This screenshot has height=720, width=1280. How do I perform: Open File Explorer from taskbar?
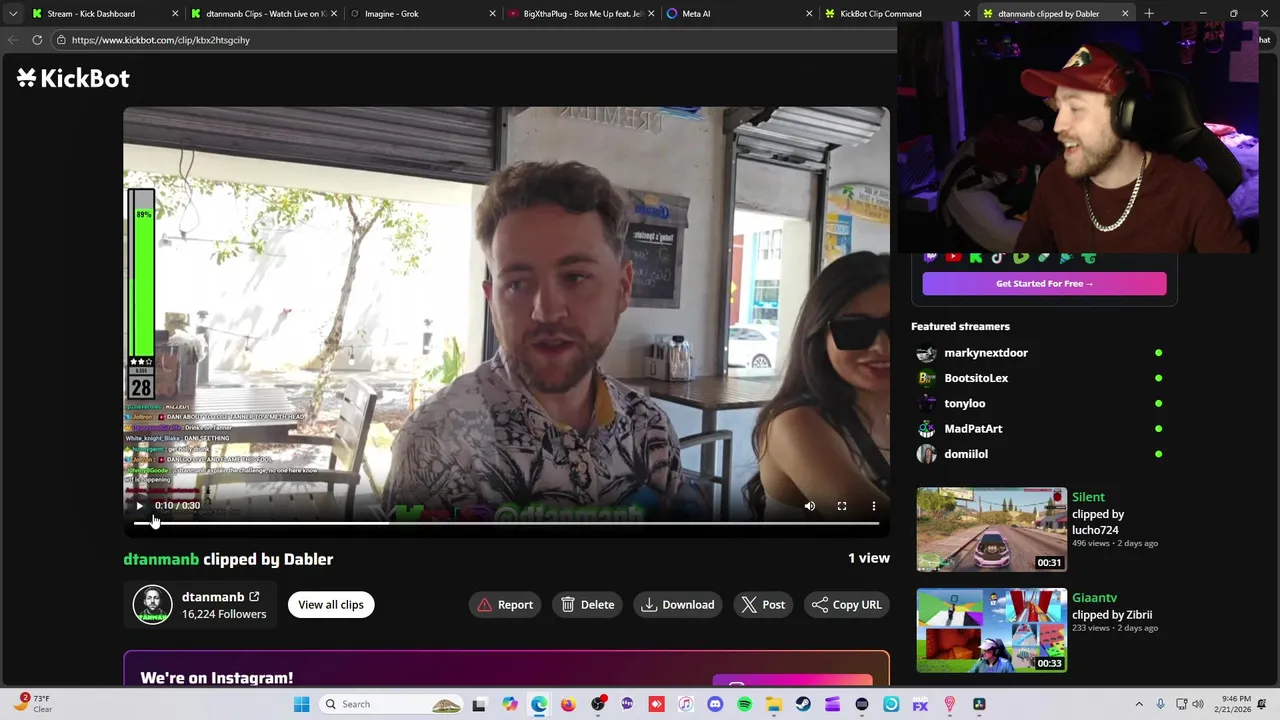(x=774, y=704)
